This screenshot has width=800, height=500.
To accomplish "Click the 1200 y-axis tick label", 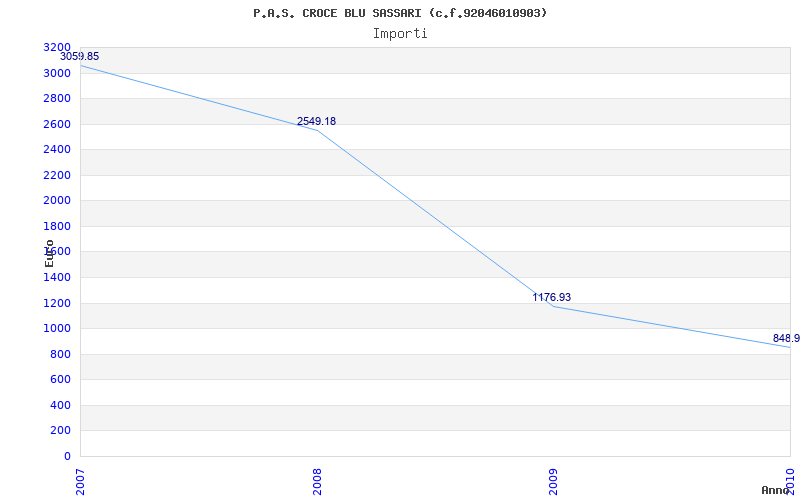I will [x=57, y=303].
